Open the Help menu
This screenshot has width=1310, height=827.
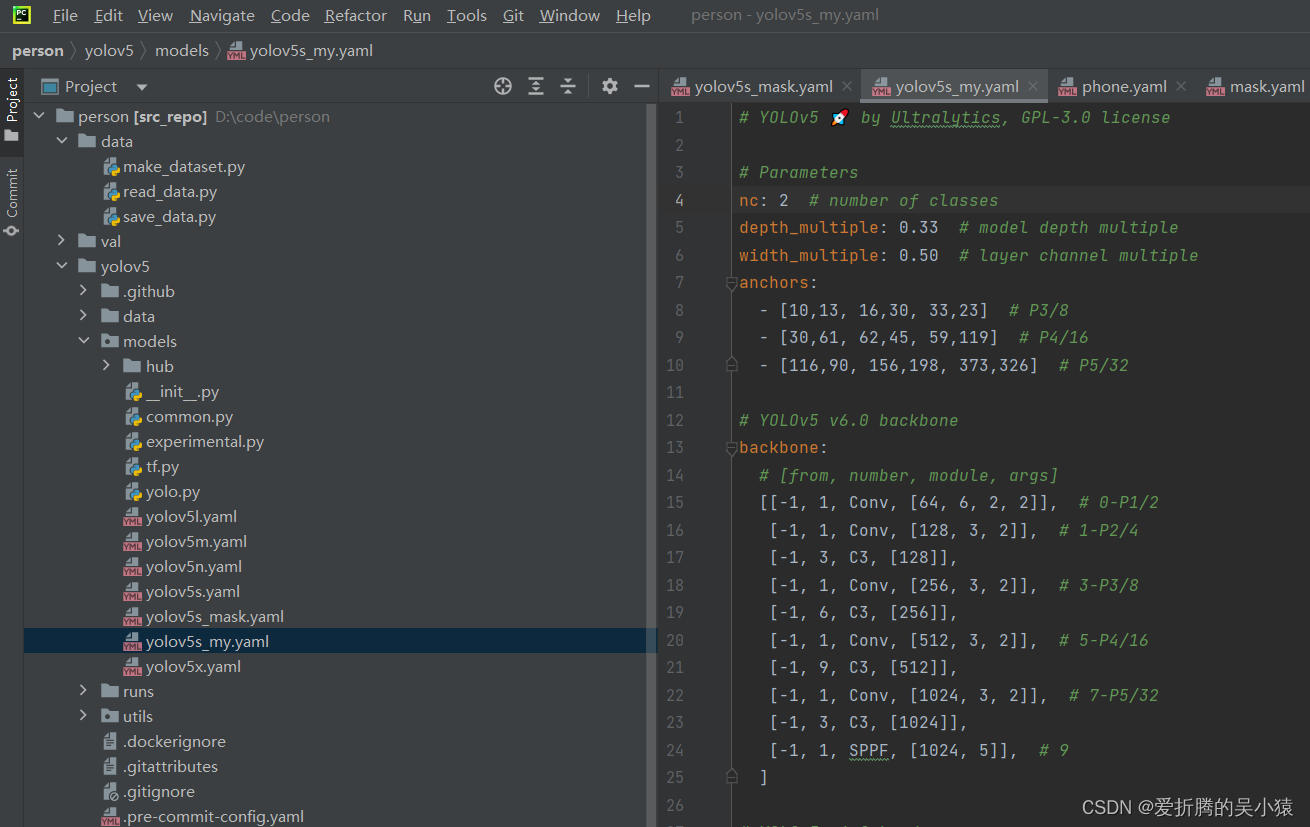pyautogui.click(x=633, y=15)
